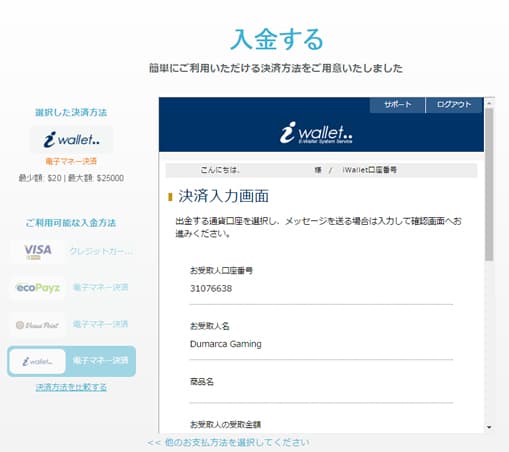Click the ログアウト tab
509x452 pixels.
tap(454, 105)
